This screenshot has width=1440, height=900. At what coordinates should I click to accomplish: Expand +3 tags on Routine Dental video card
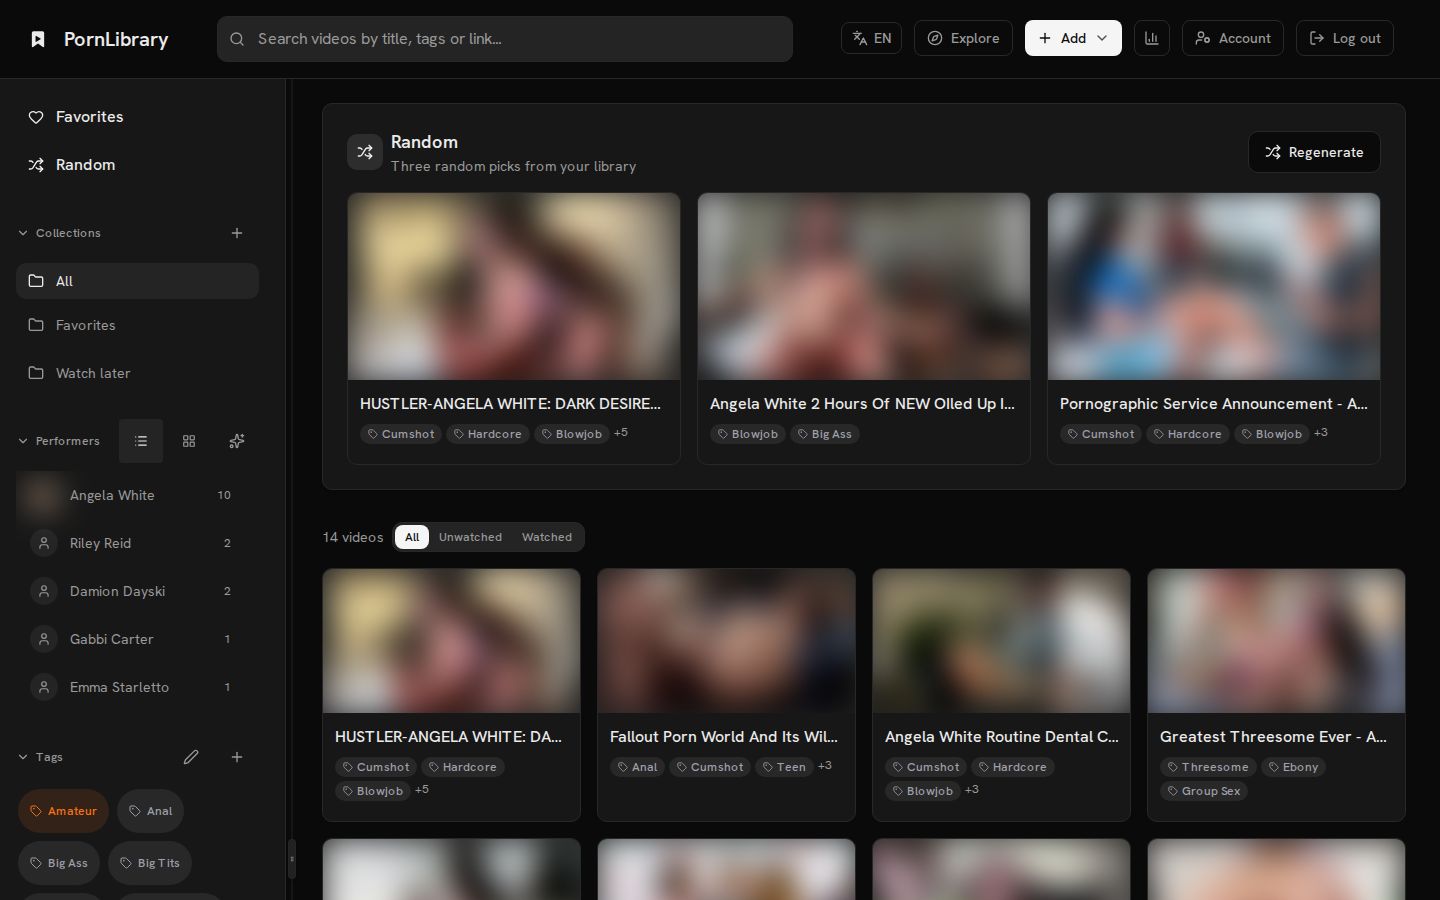[x=972, y=790]
